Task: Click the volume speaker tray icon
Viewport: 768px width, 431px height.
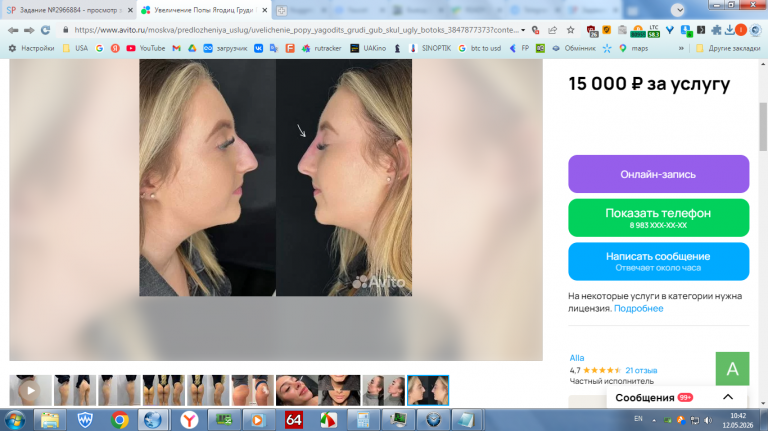Action: [708, 420]
